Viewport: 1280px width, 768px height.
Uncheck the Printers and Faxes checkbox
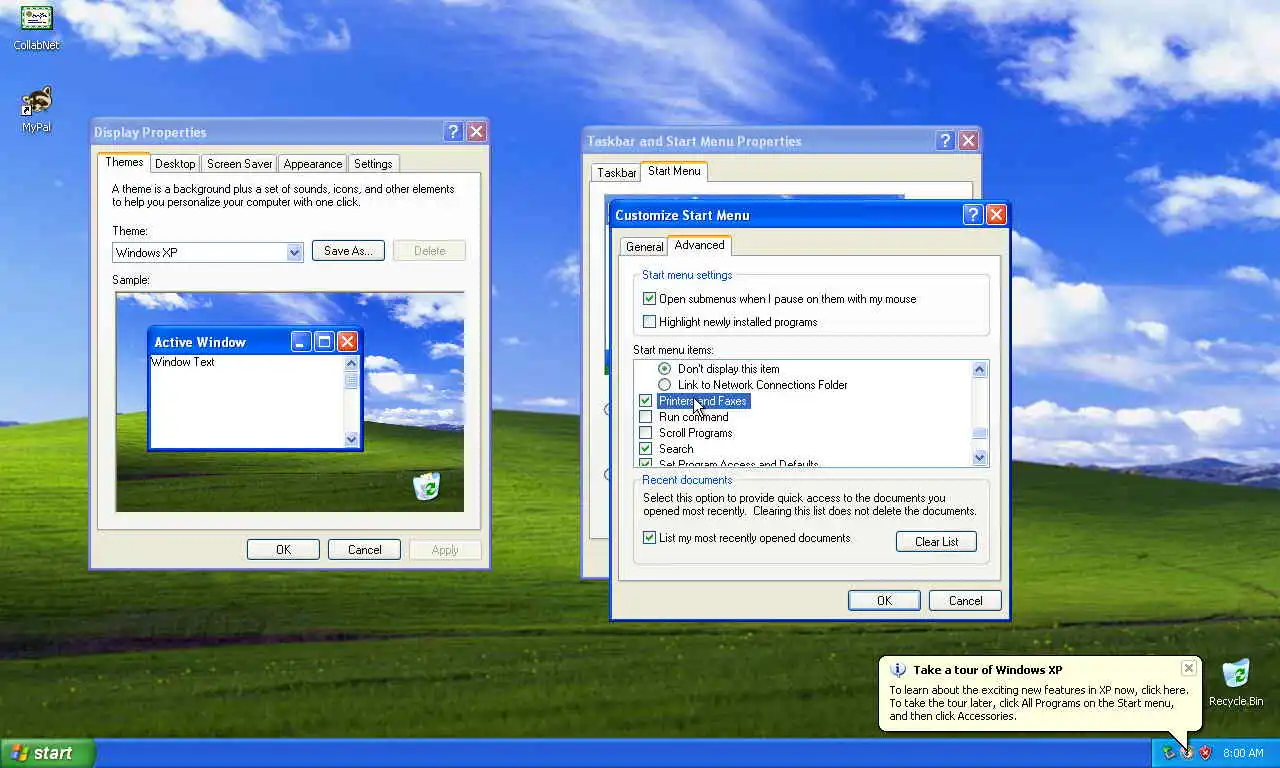646,401
